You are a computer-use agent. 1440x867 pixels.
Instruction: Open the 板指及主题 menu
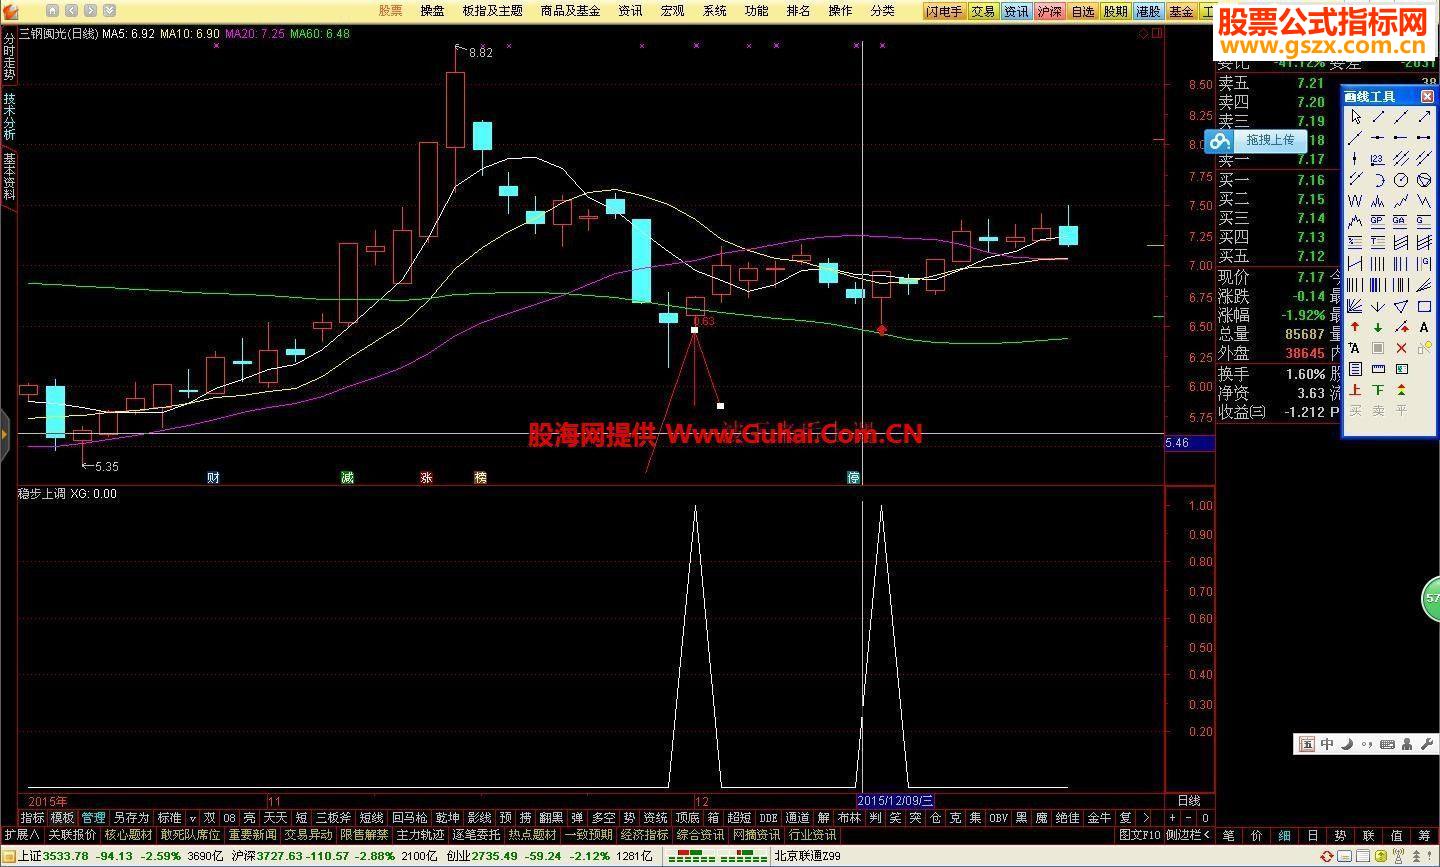(x=493, y=11)
